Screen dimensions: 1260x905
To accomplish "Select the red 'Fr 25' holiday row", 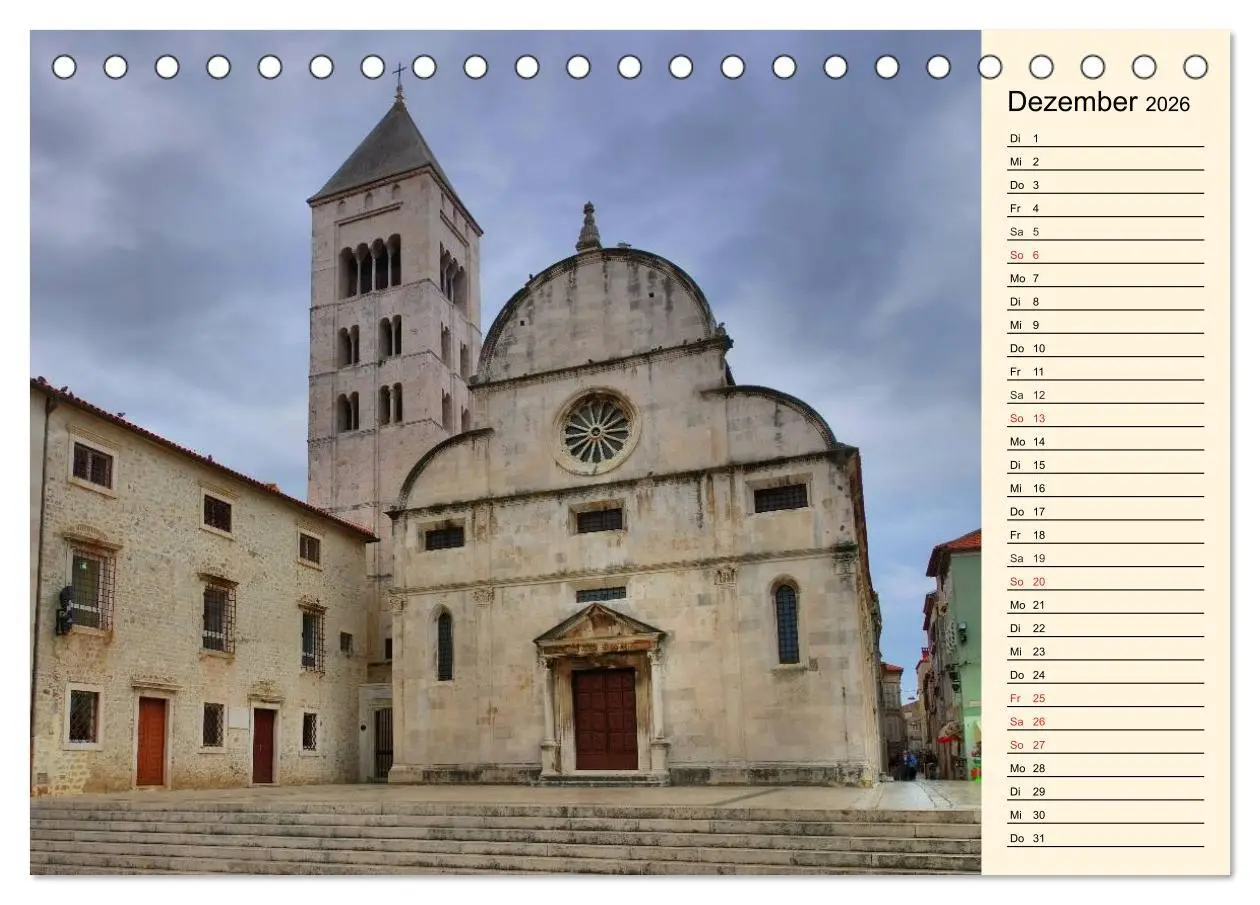I will point(1105,698).
